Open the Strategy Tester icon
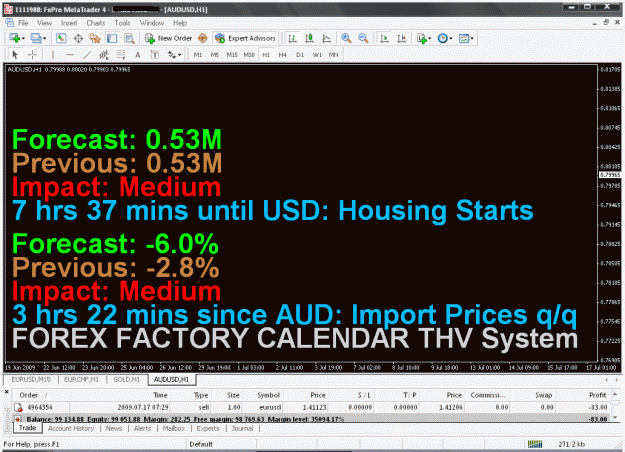625x452 pixels. (x=129, y=38)
